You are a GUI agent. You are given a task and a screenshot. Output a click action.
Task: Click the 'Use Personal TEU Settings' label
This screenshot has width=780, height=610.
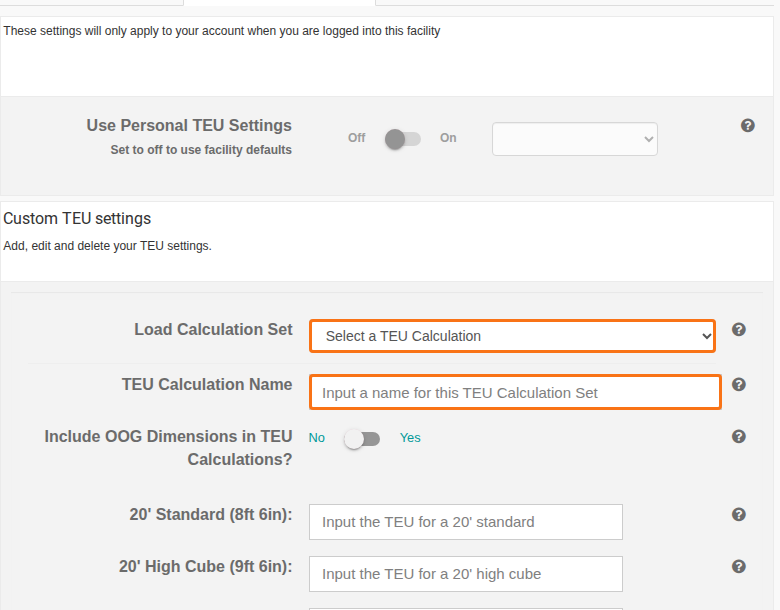pyautogui.click(x=189, y=125)
